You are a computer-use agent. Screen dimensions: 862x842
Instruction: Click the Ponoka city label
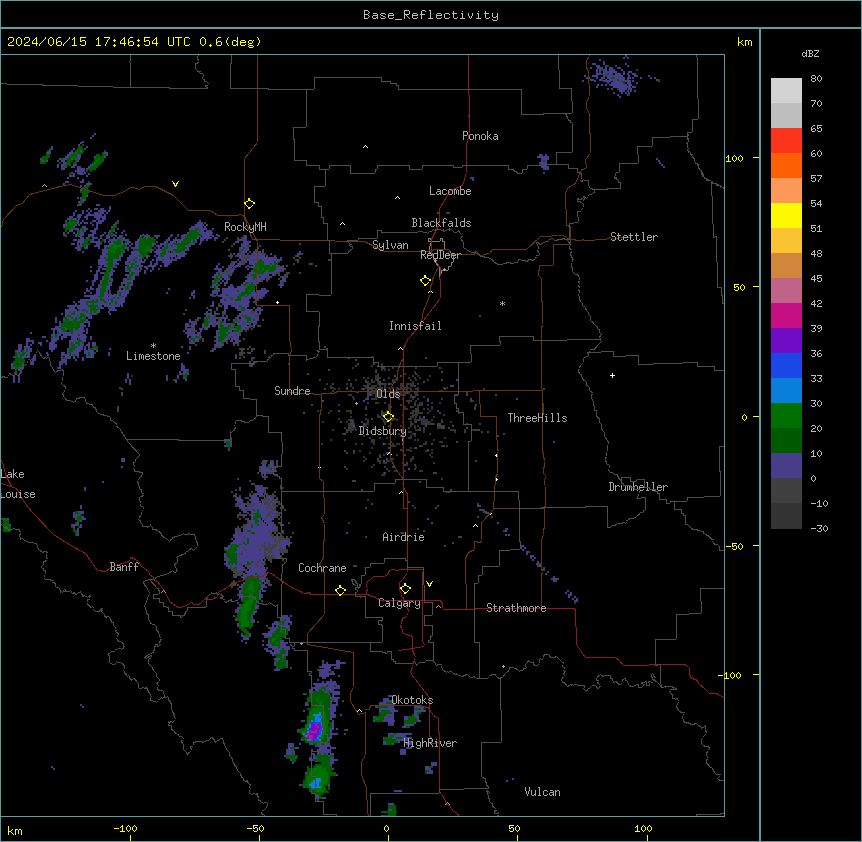point(480,136)
